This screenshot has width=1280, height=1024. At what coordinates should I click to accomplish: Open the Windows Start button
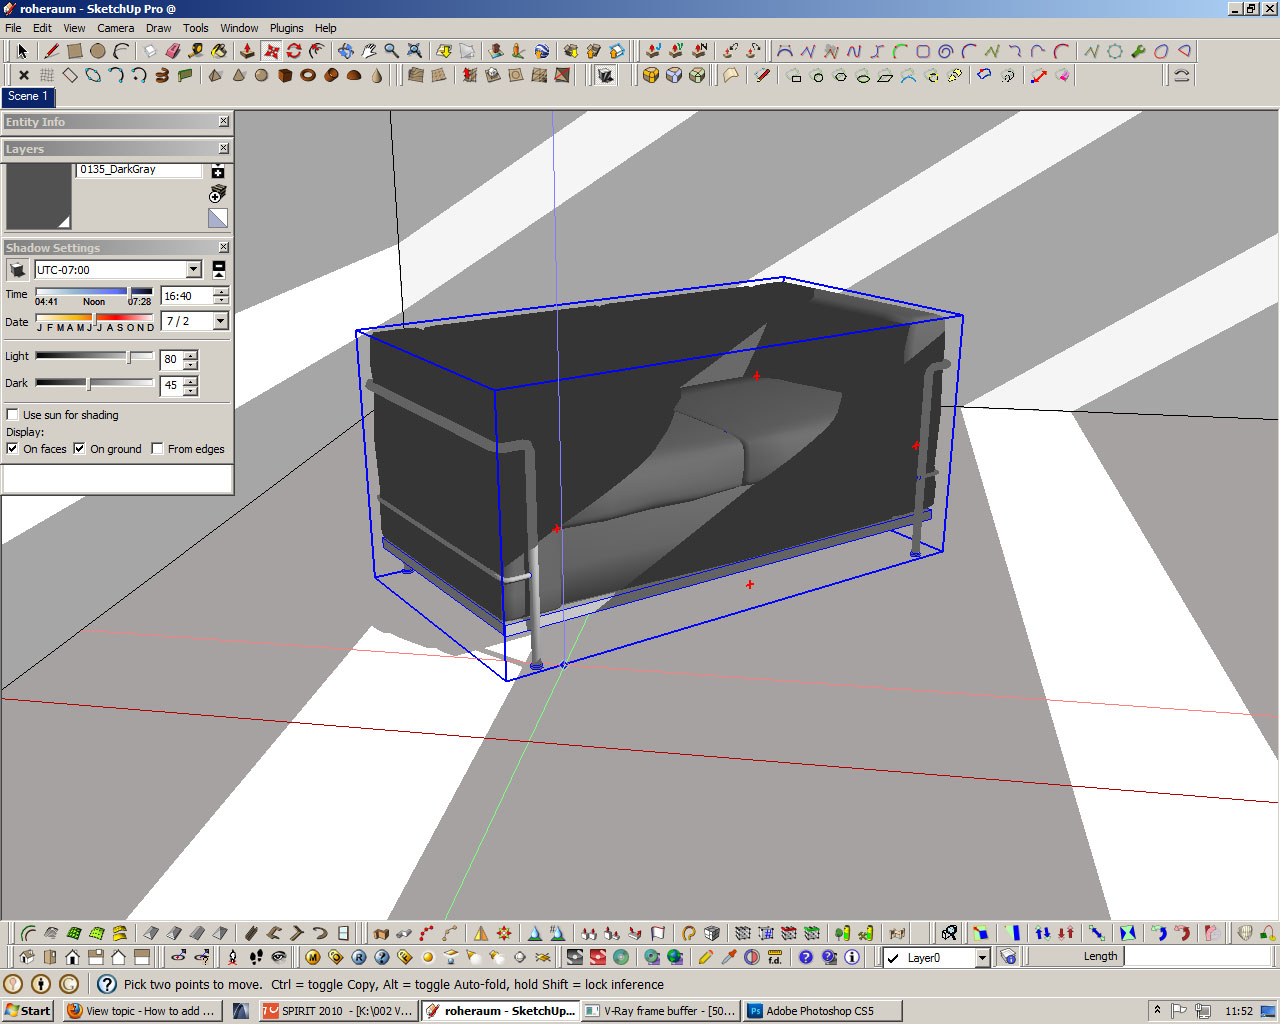tap(27, 1011)
